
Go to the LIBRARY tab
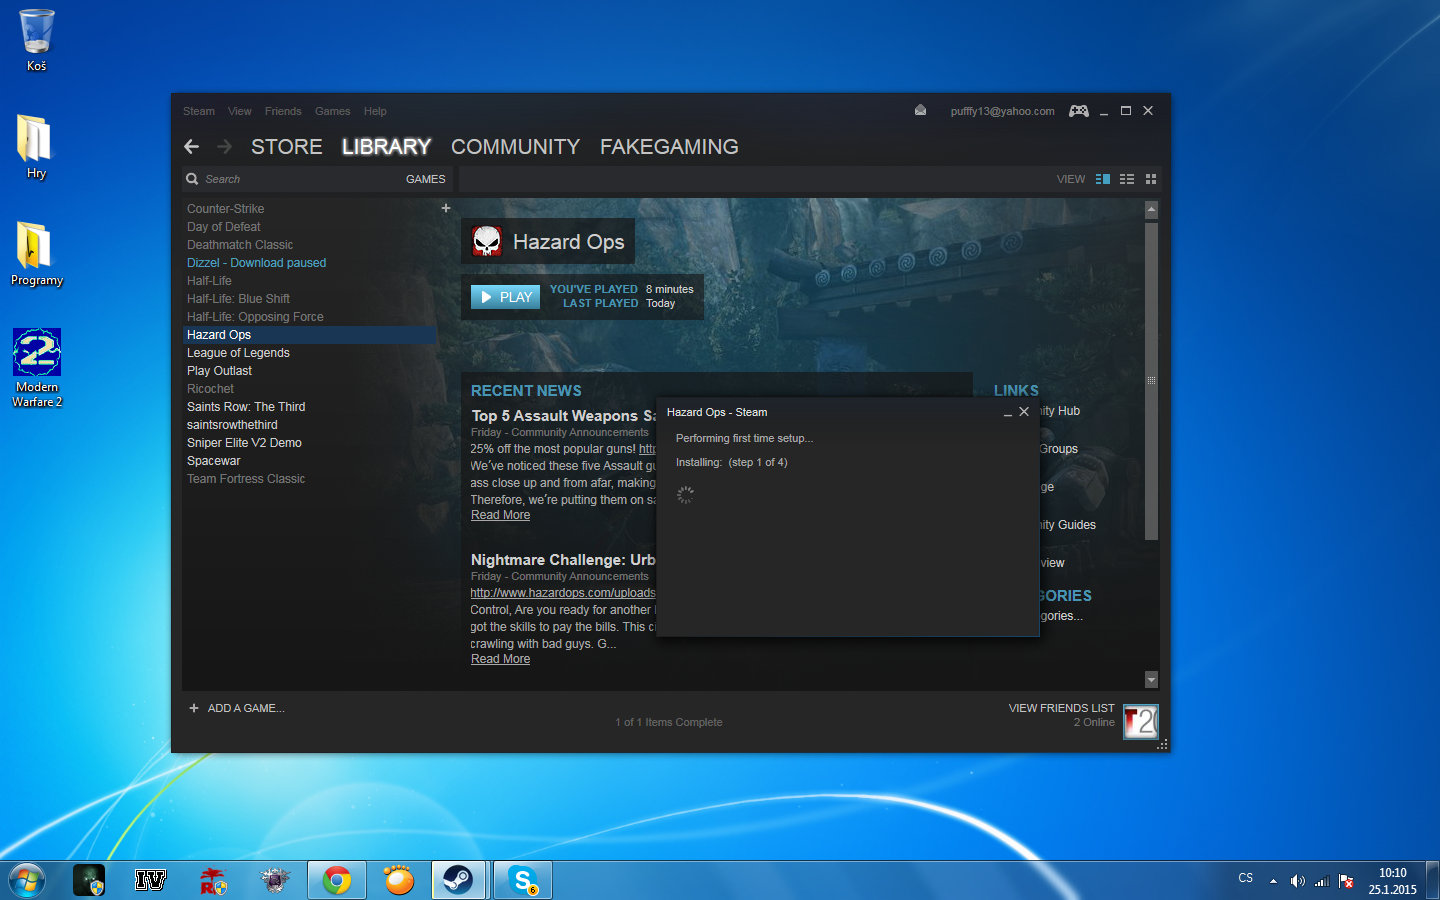[386, 147]
